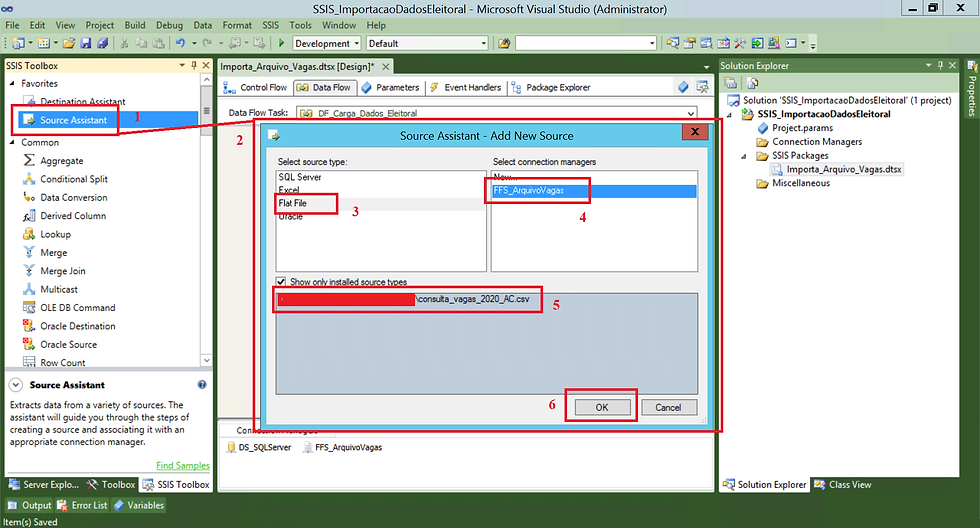
Task: Click the Save All icon
Action: point(102,43)
